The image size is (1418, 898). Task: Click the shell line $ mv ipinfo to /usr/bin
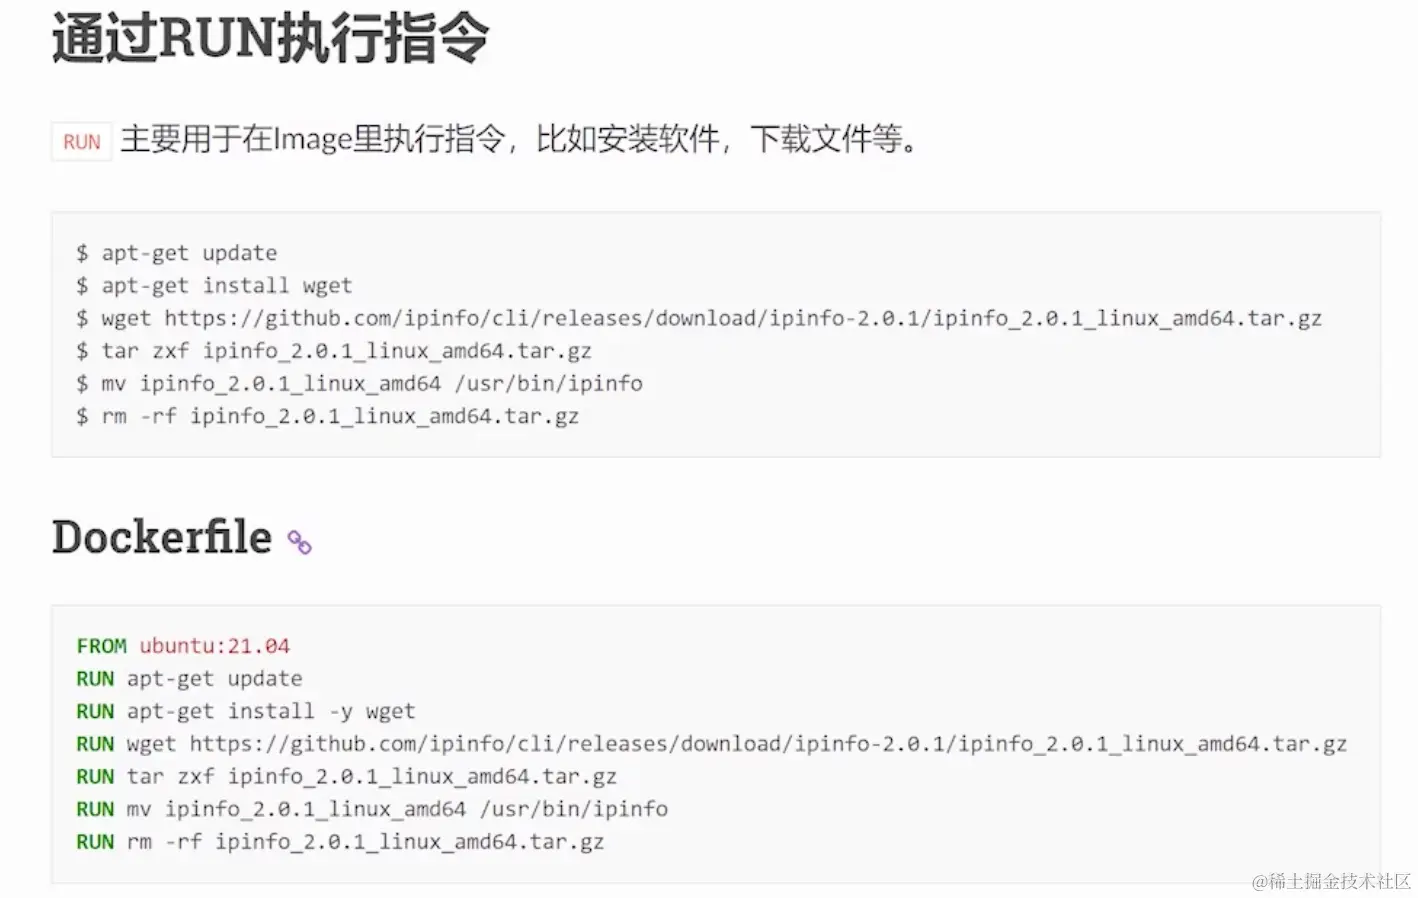pyautogui.click(x=359, y=384)
